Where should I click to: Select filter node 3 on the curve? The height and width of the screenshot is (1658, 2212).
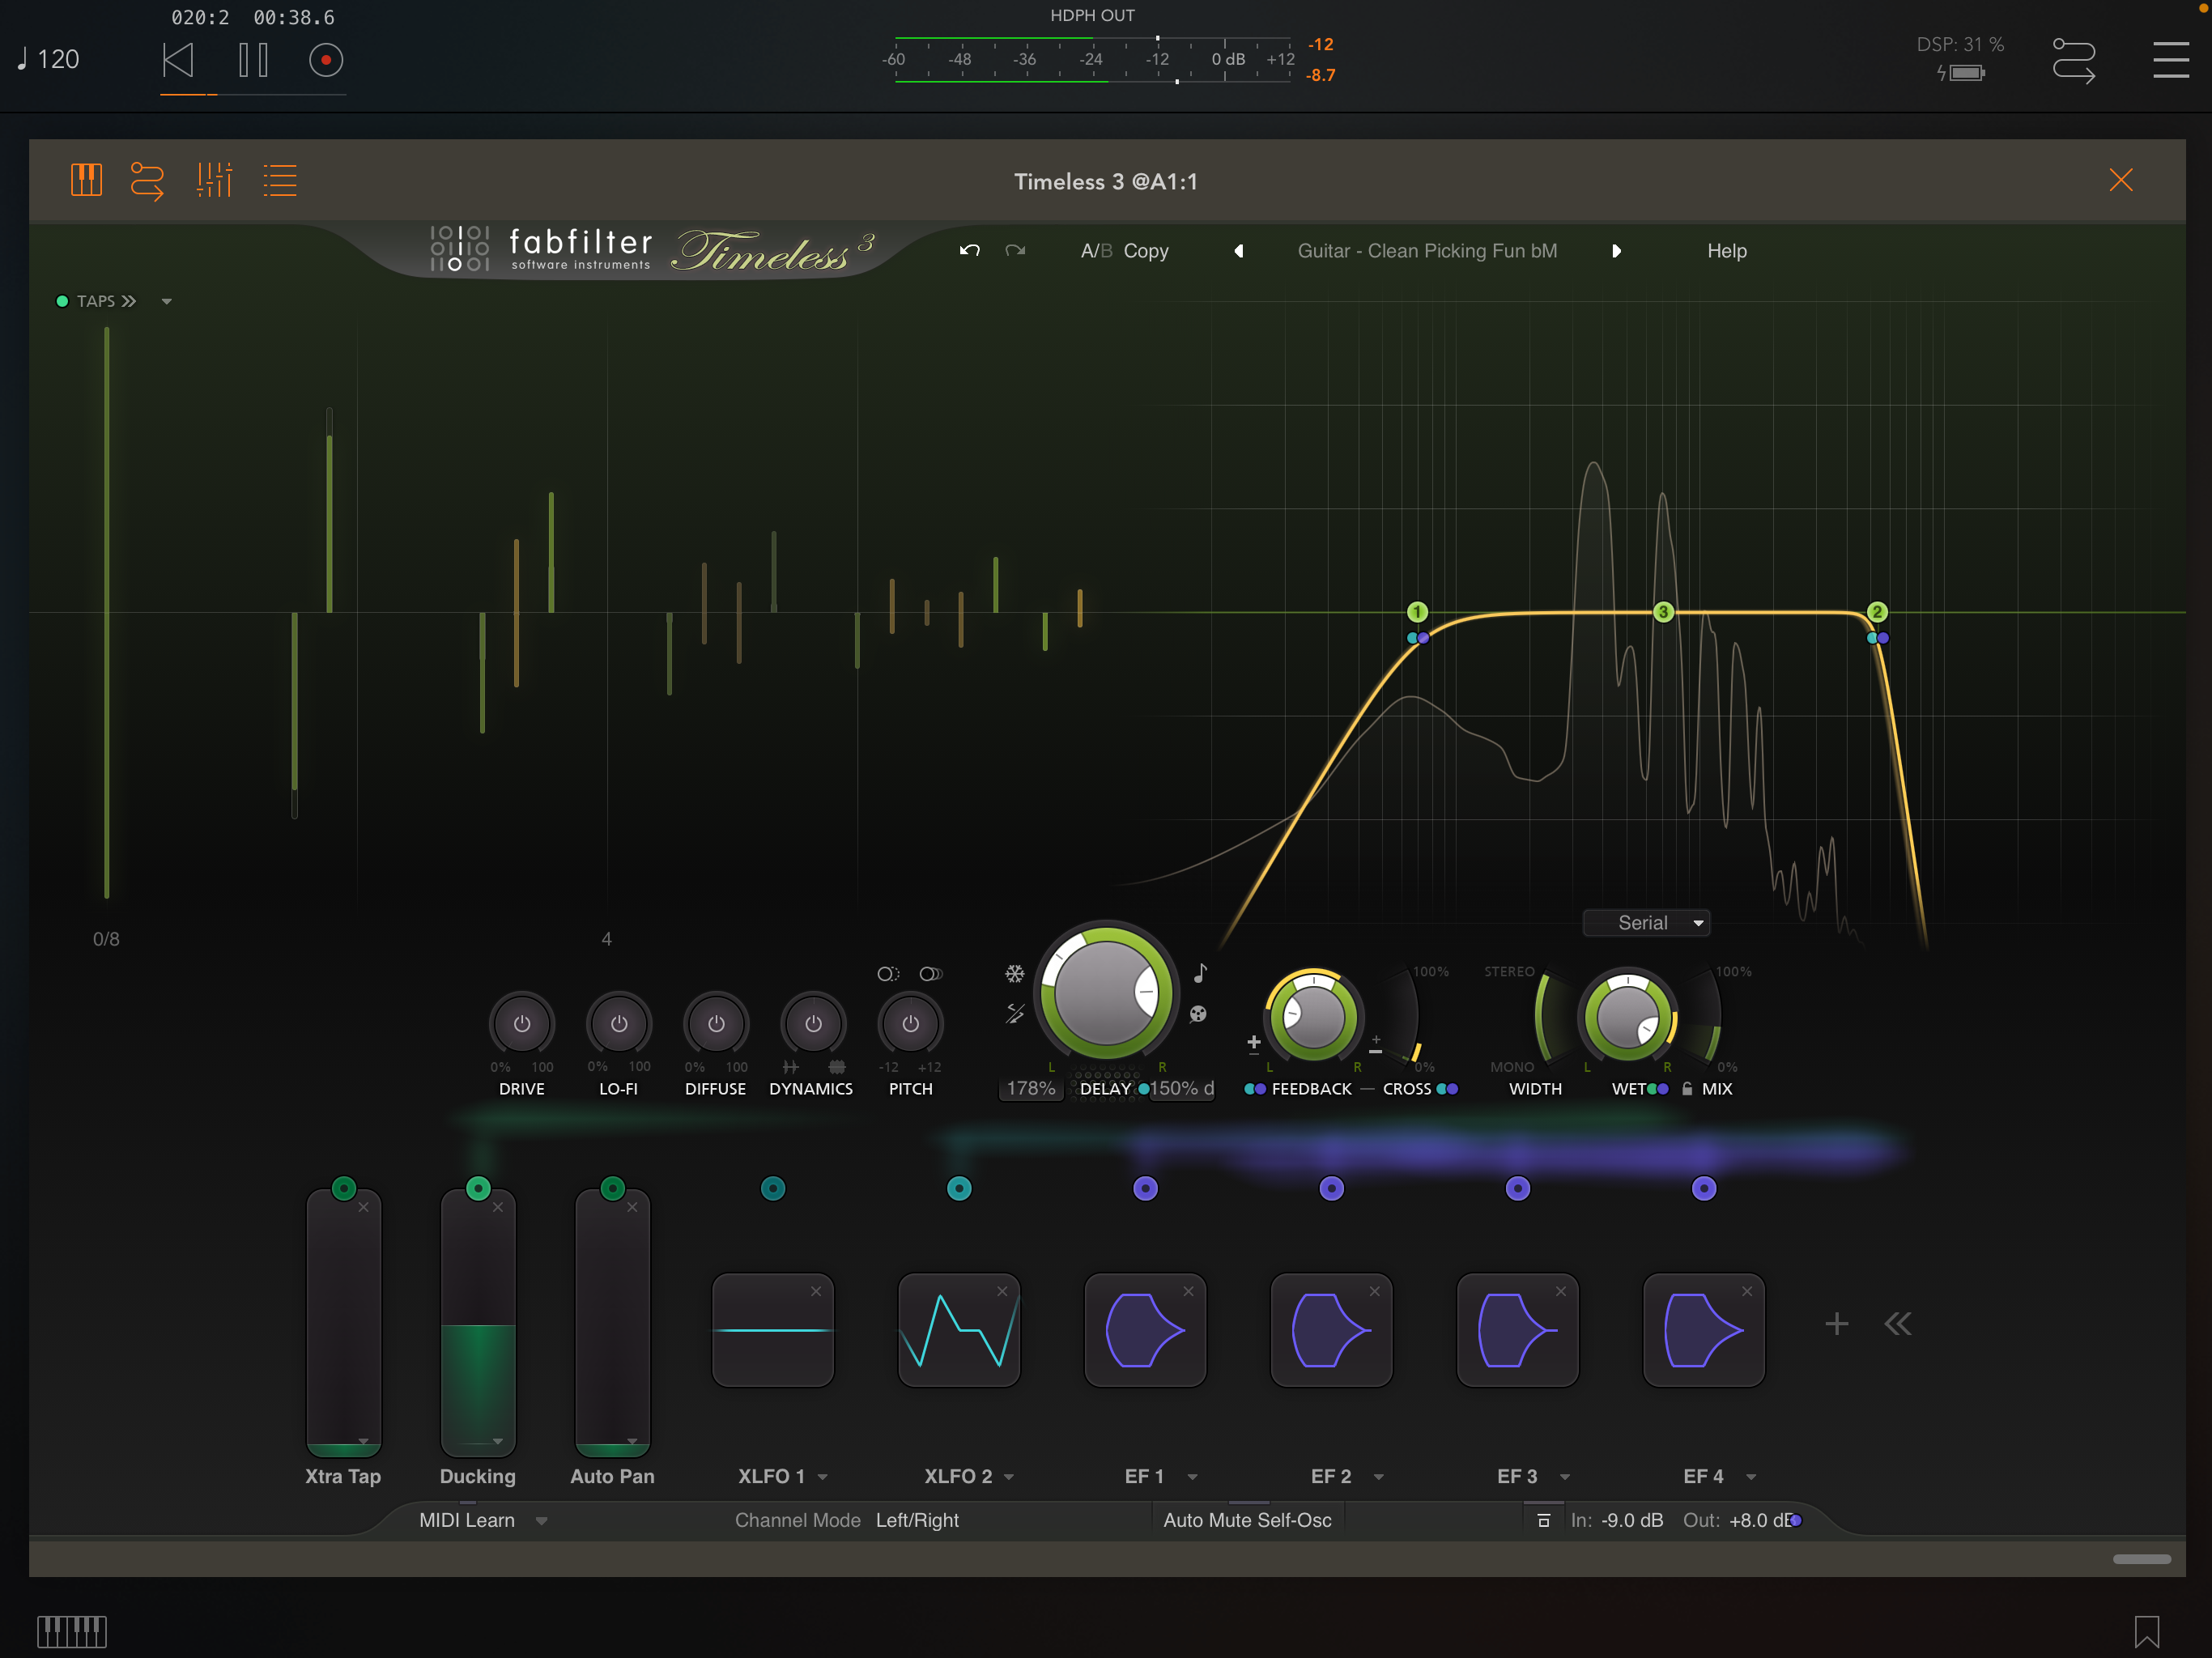pyautogui.click(x=1663, y=612)
